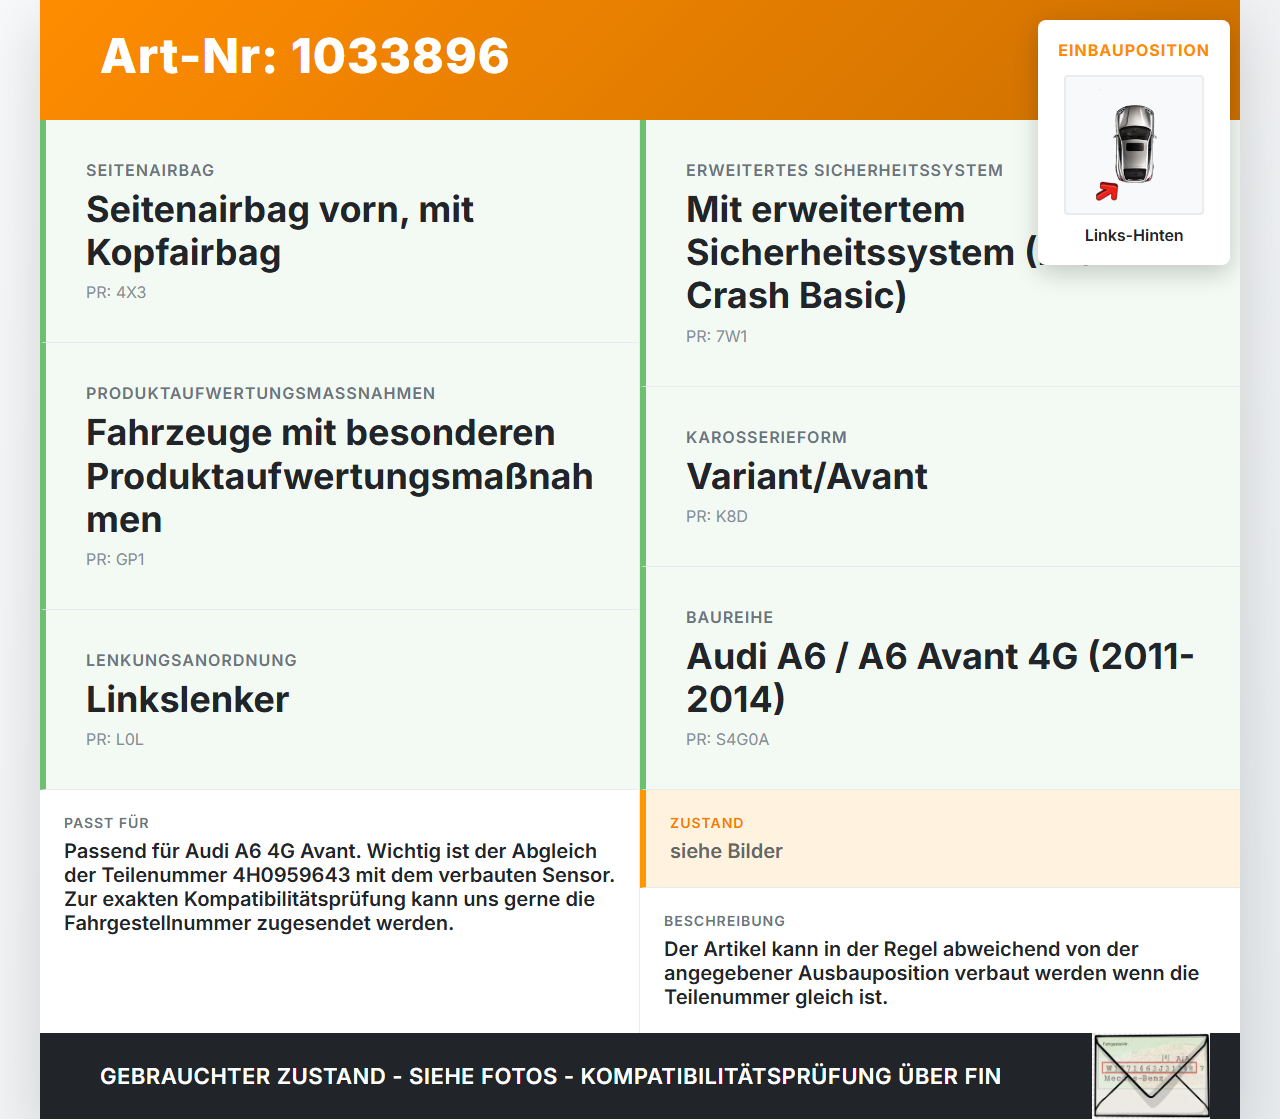Click the SEITENAIRBAG label
The height and width of the screenshot is (1120, 1280).
[x=150, y=170]
